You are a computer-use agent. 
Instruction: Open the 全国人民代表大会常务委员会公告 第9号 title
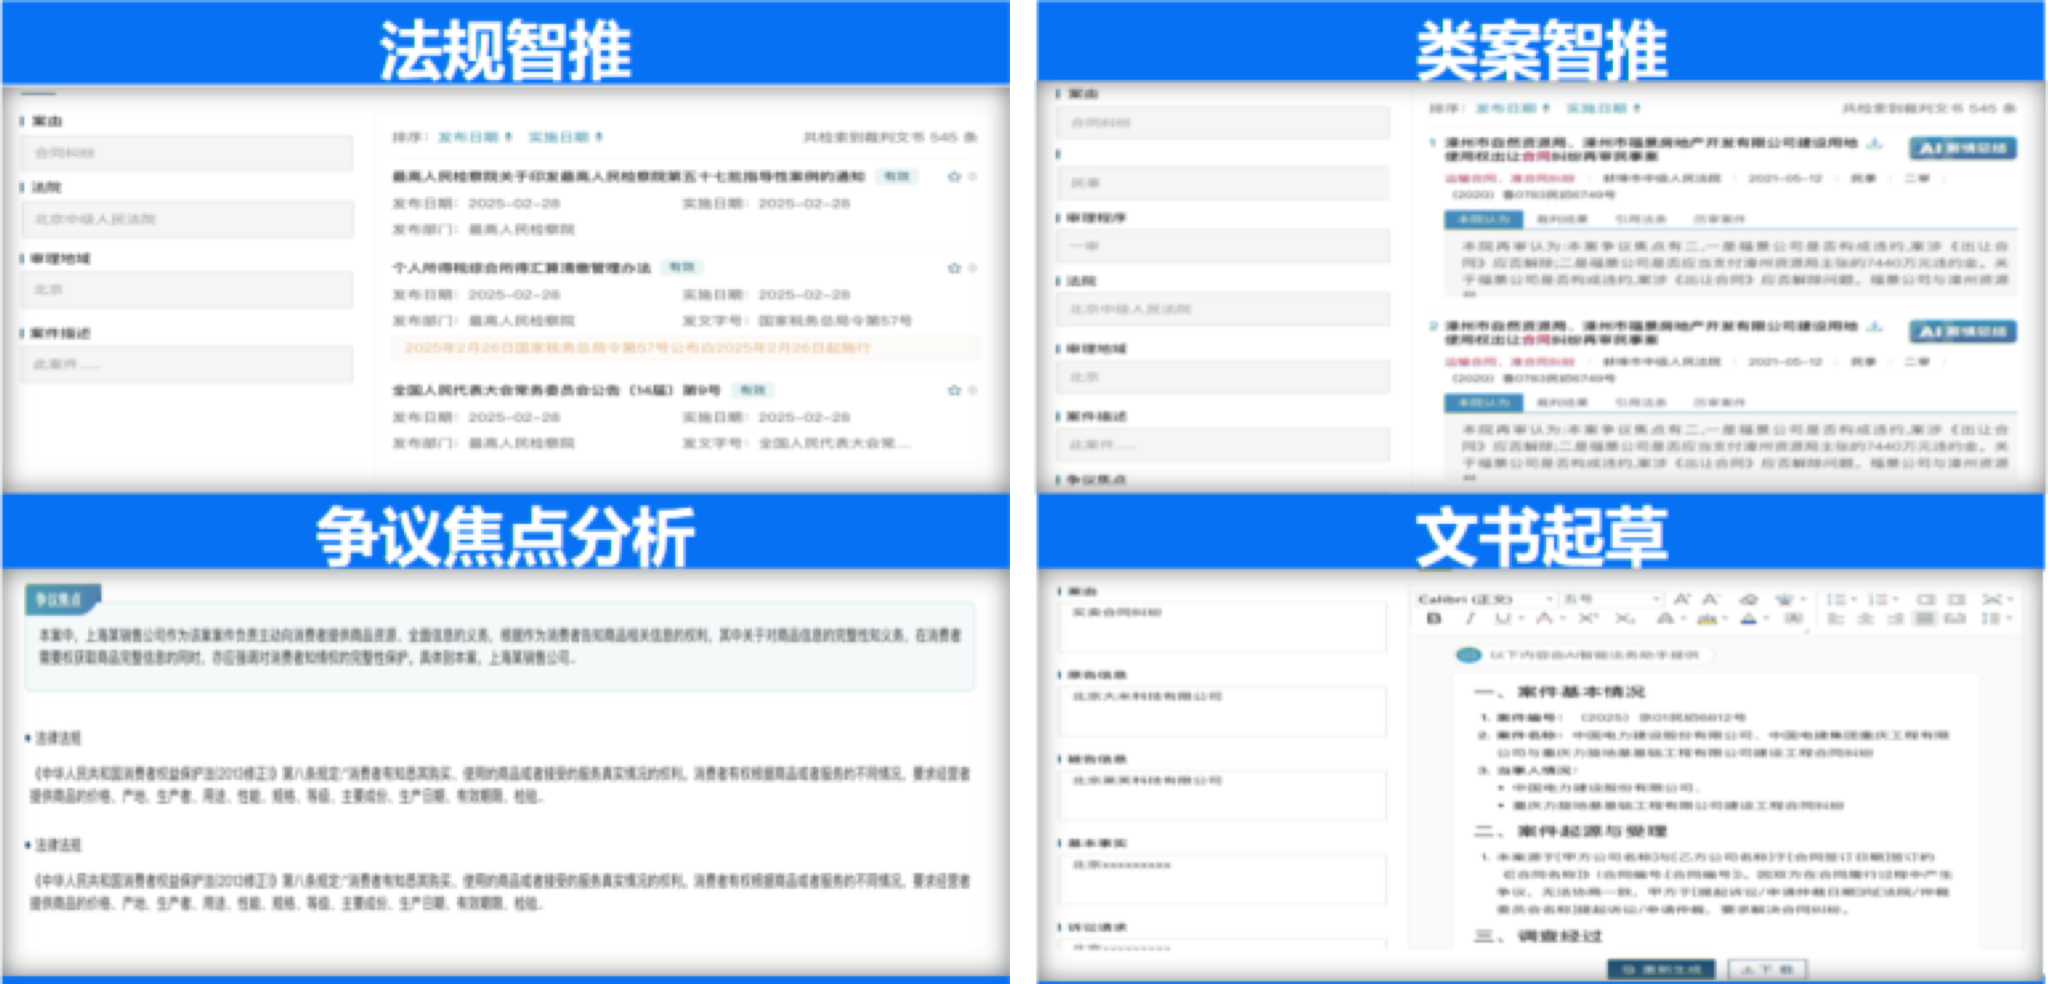tap(556, 390)
